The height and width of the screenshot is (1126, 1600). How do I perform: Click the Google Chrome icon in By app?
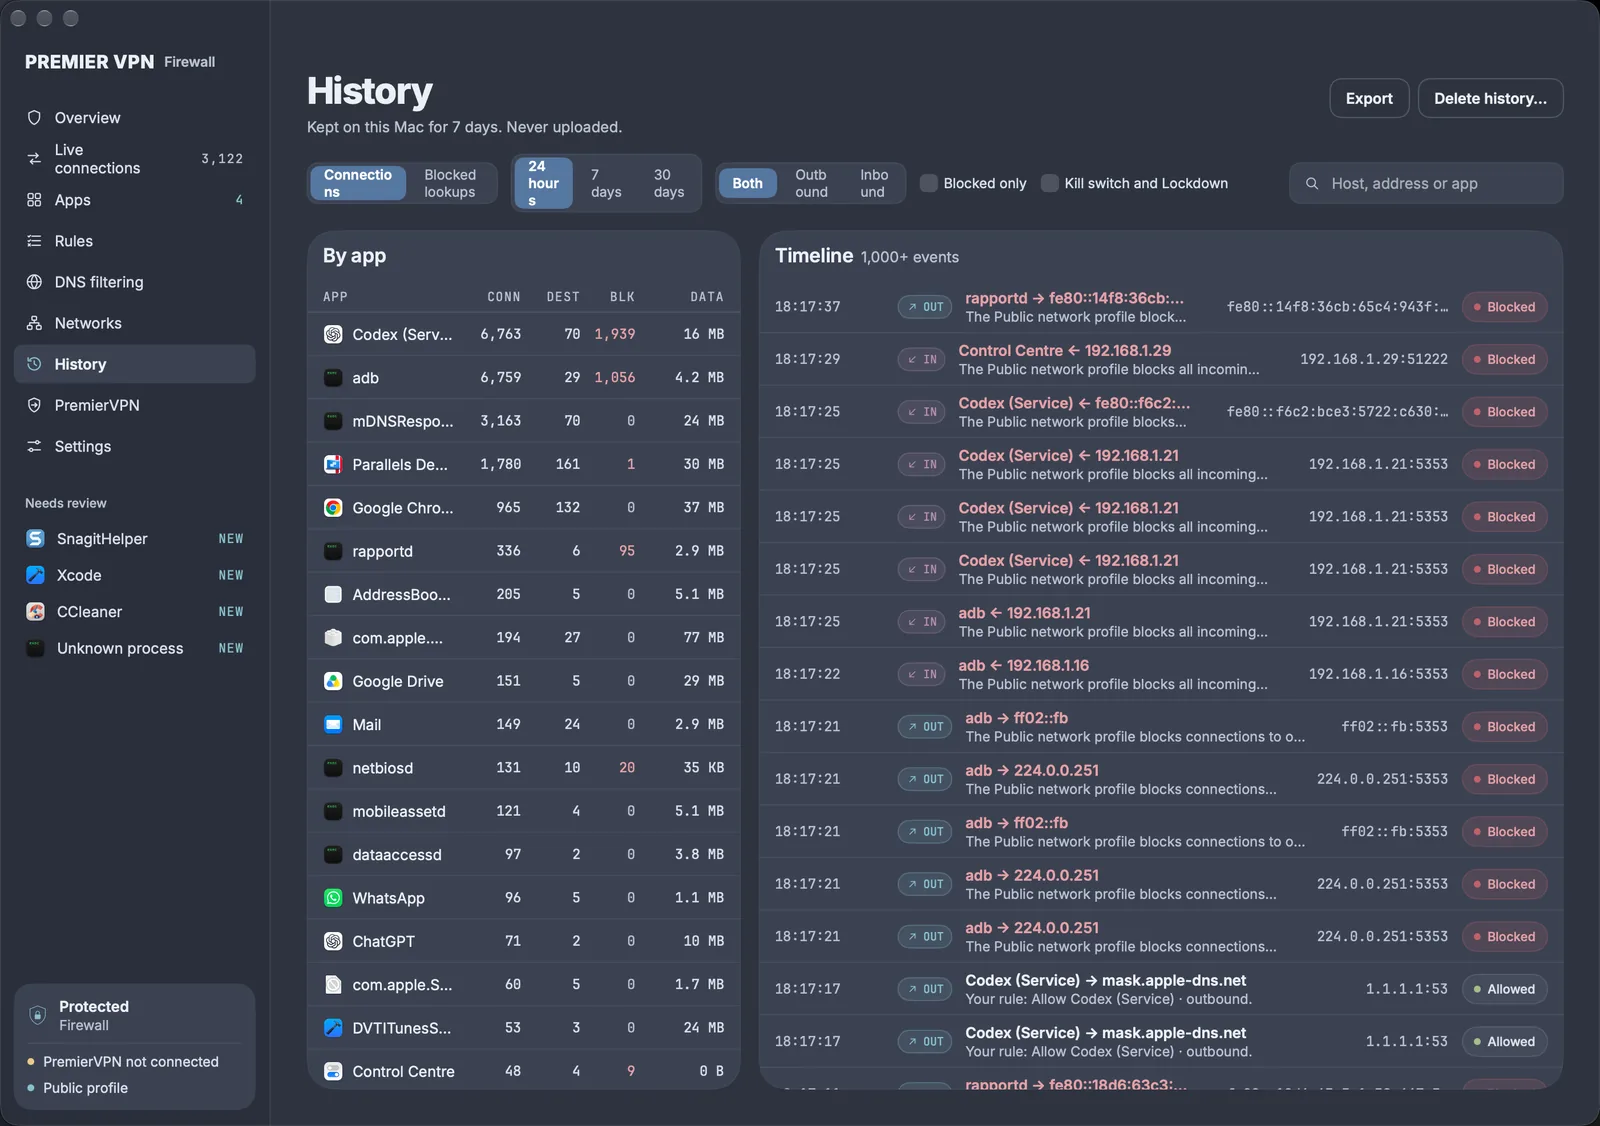(333, 508)
